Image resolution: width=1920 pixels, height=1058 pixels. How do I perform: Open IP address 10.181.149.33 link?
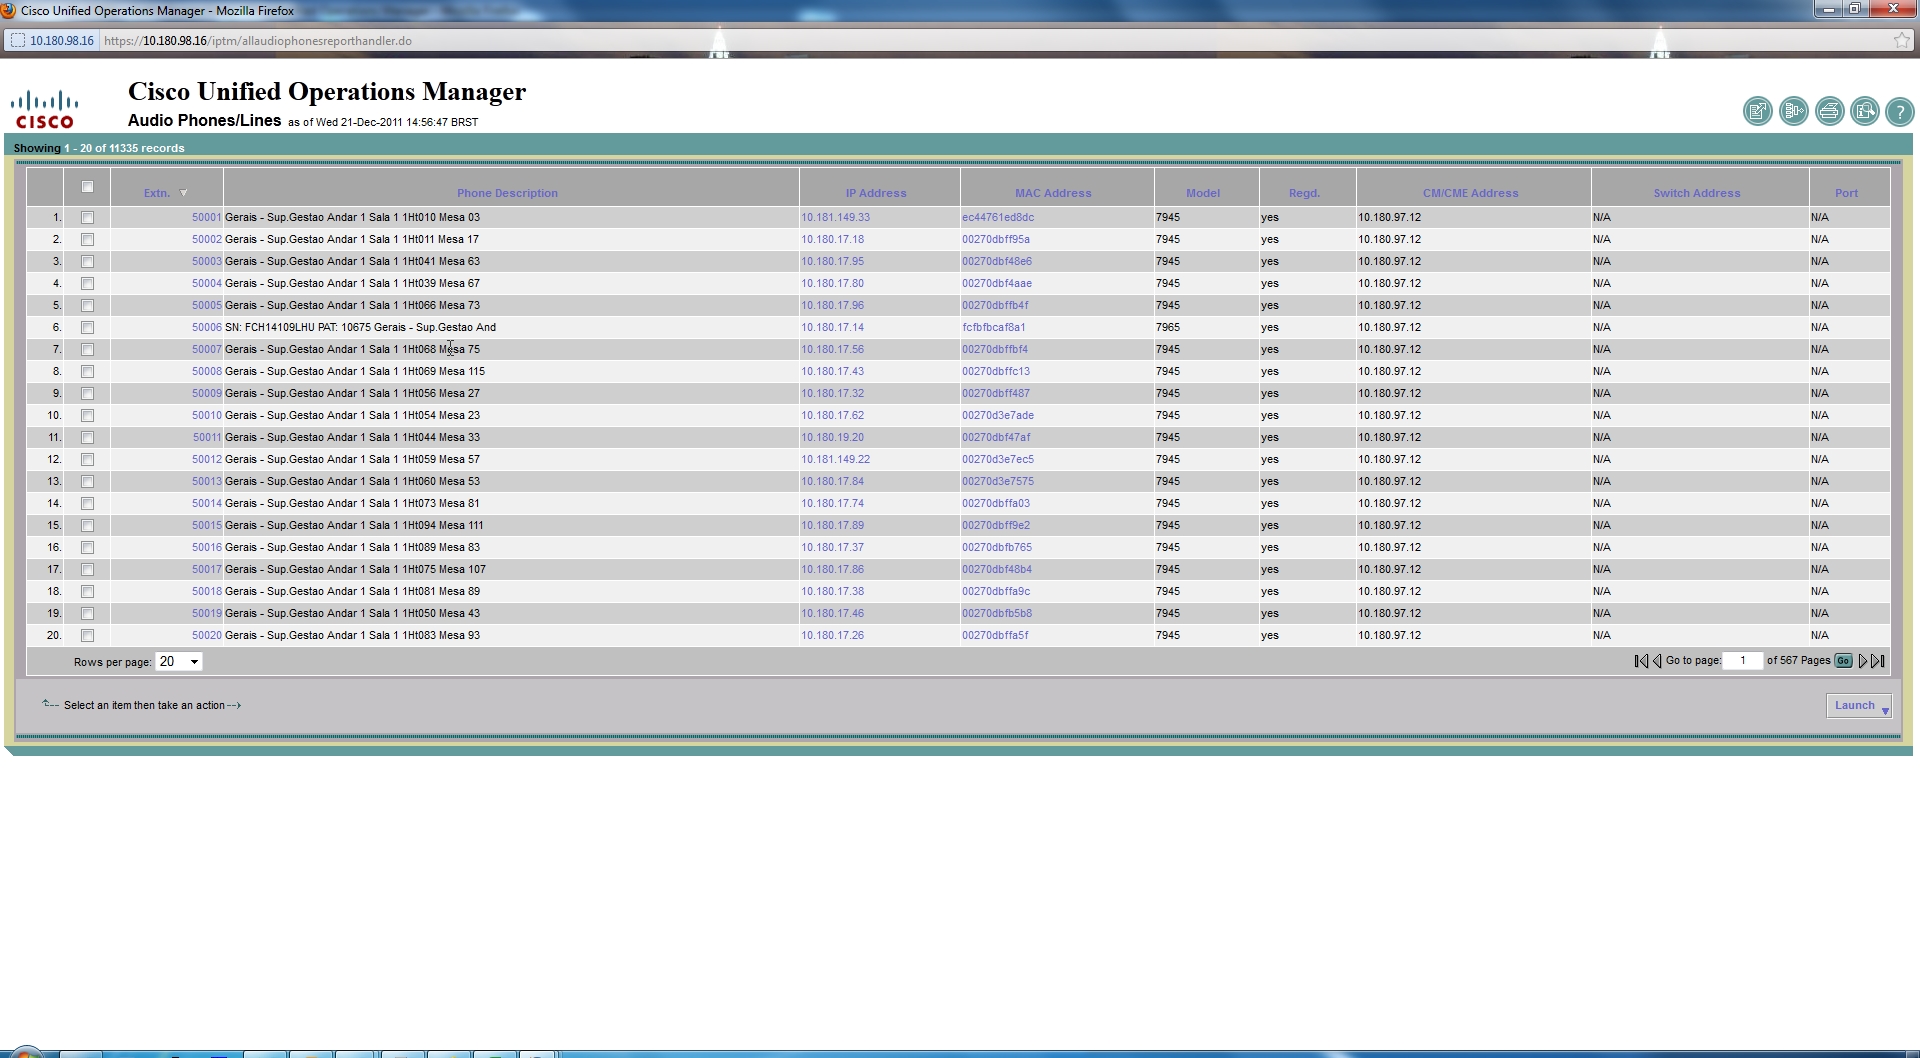[x=835, y=217]
